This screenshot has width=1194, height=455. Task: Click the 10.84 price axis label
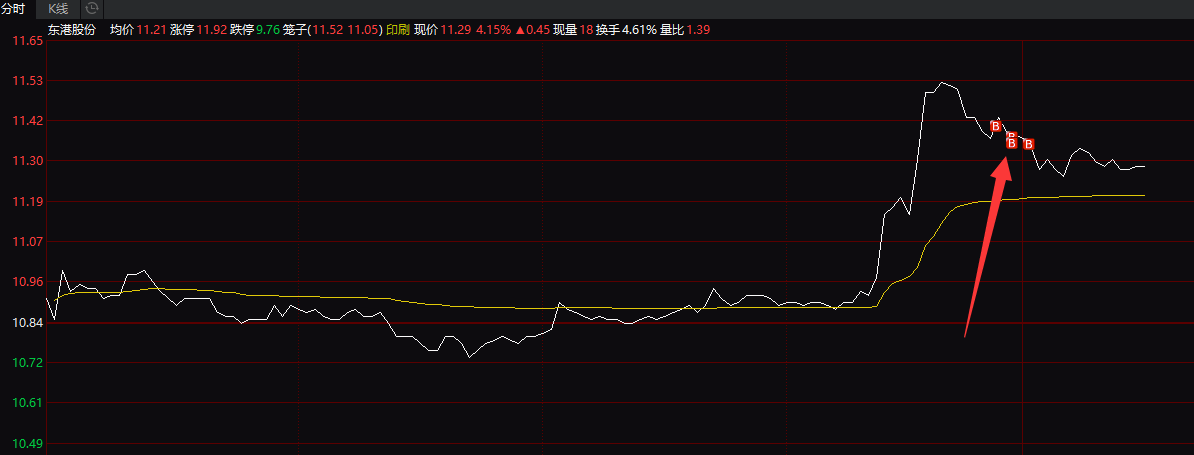[x=28, y=323]
